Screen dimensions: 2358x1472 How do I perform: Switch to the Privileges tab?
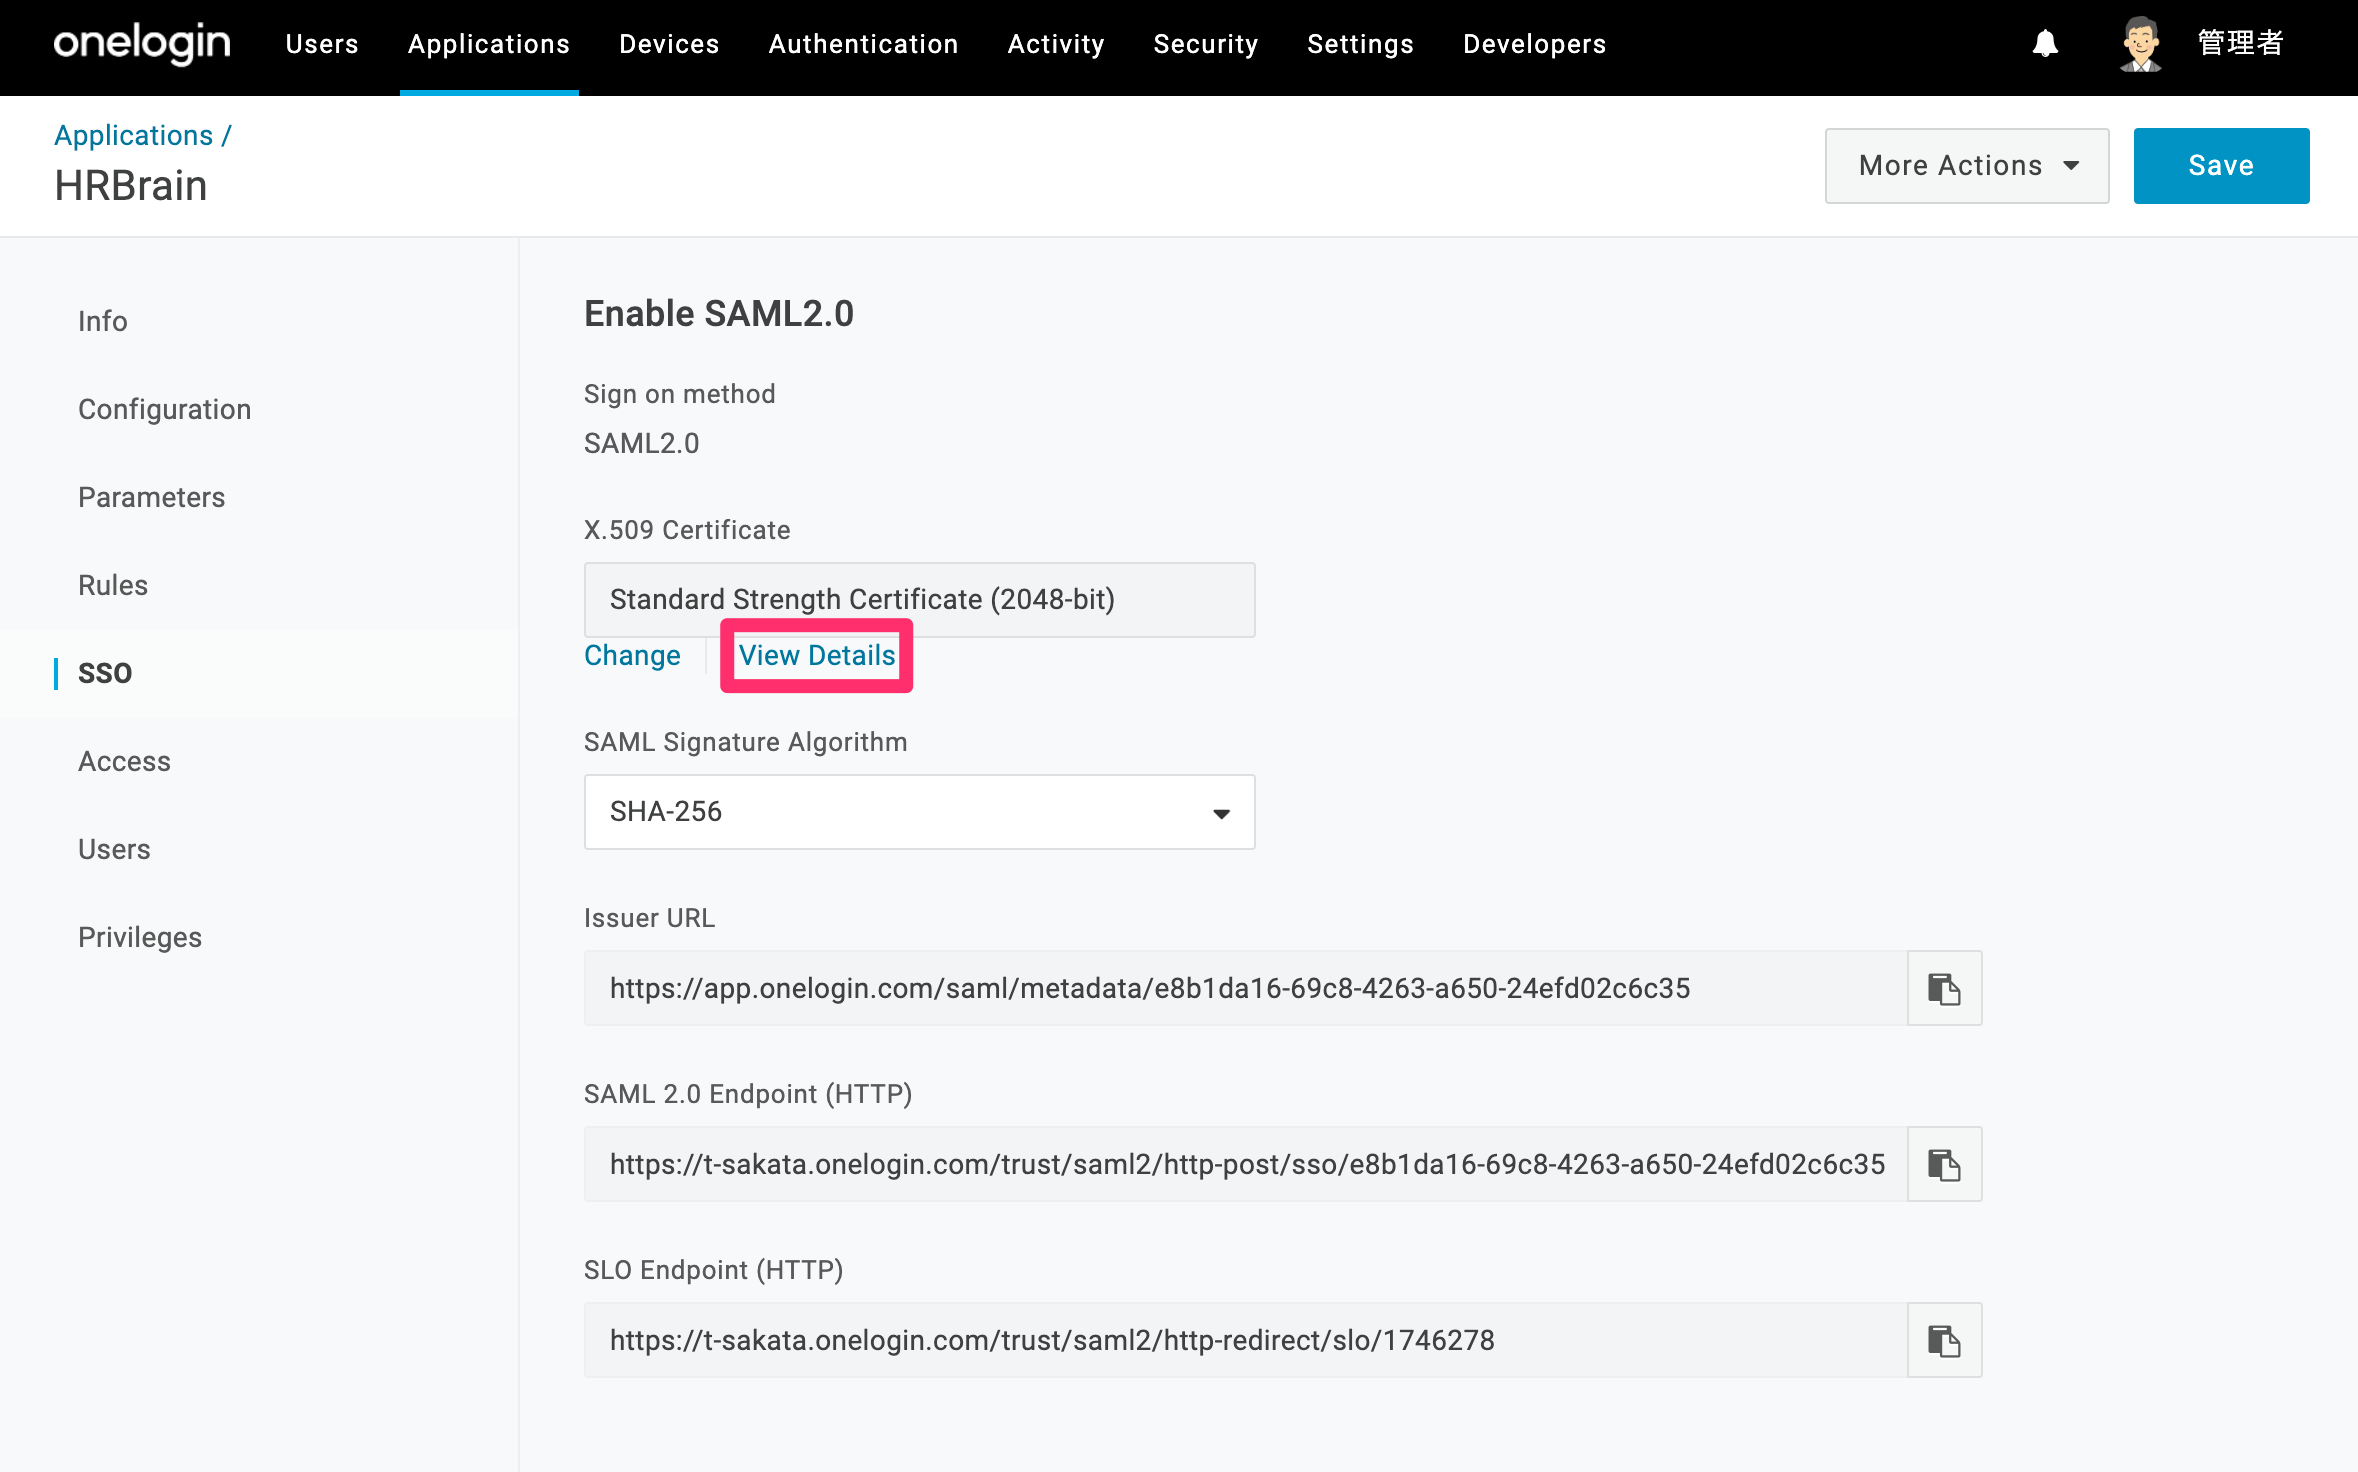pyautogui.click(x=140, y=937)
